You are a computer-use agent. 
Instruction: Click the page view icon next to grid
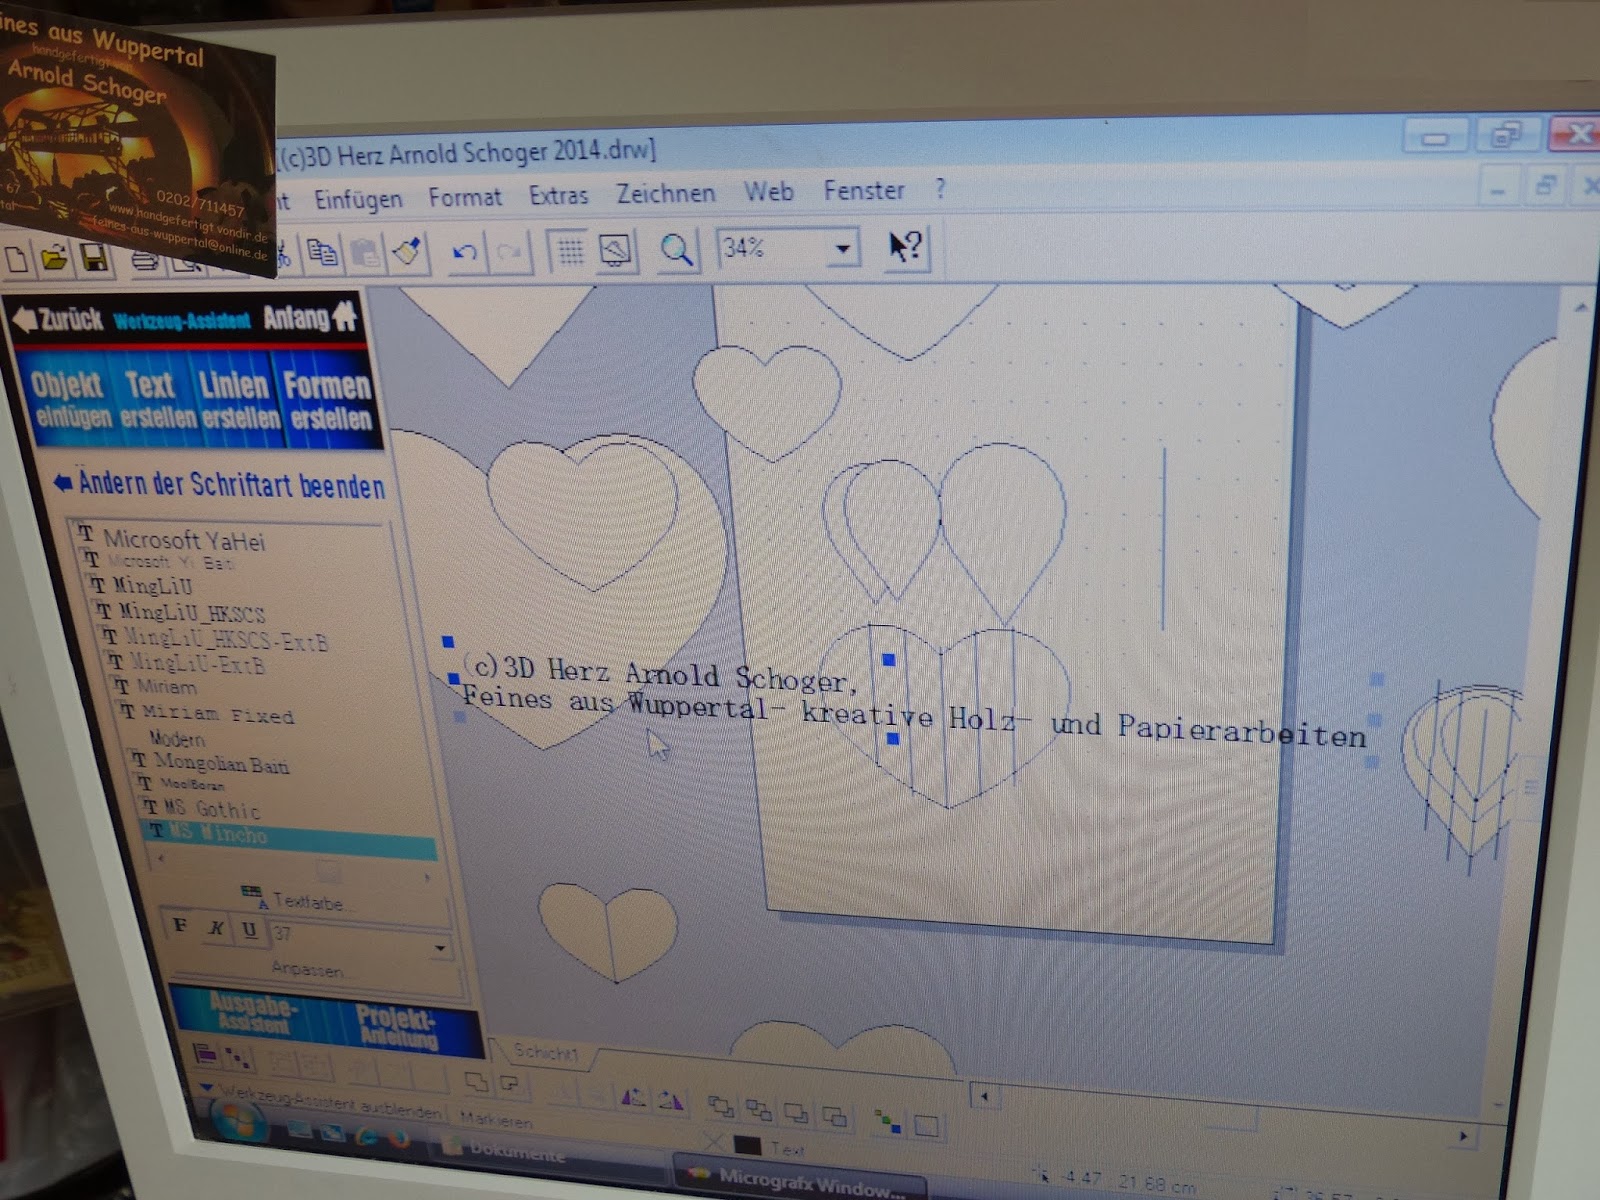click(x=615, y=249)
